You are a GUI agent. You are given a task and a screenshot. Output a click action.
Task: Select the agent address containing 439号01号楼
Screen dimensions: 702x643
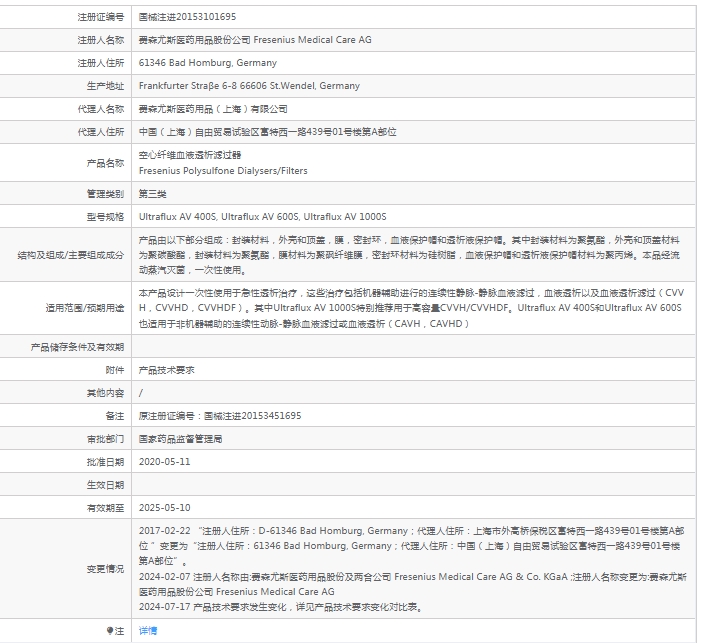point(267,132)
